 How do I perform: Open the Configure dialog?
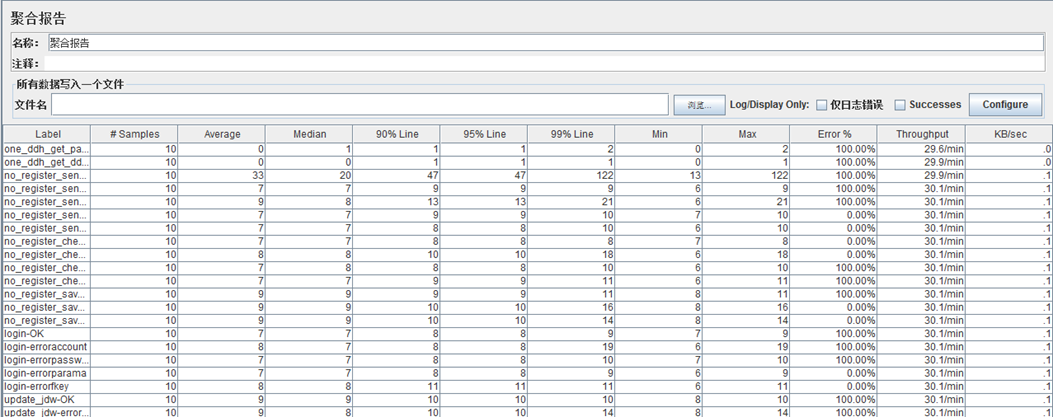pyautogui.click(x=1005, y=105)
